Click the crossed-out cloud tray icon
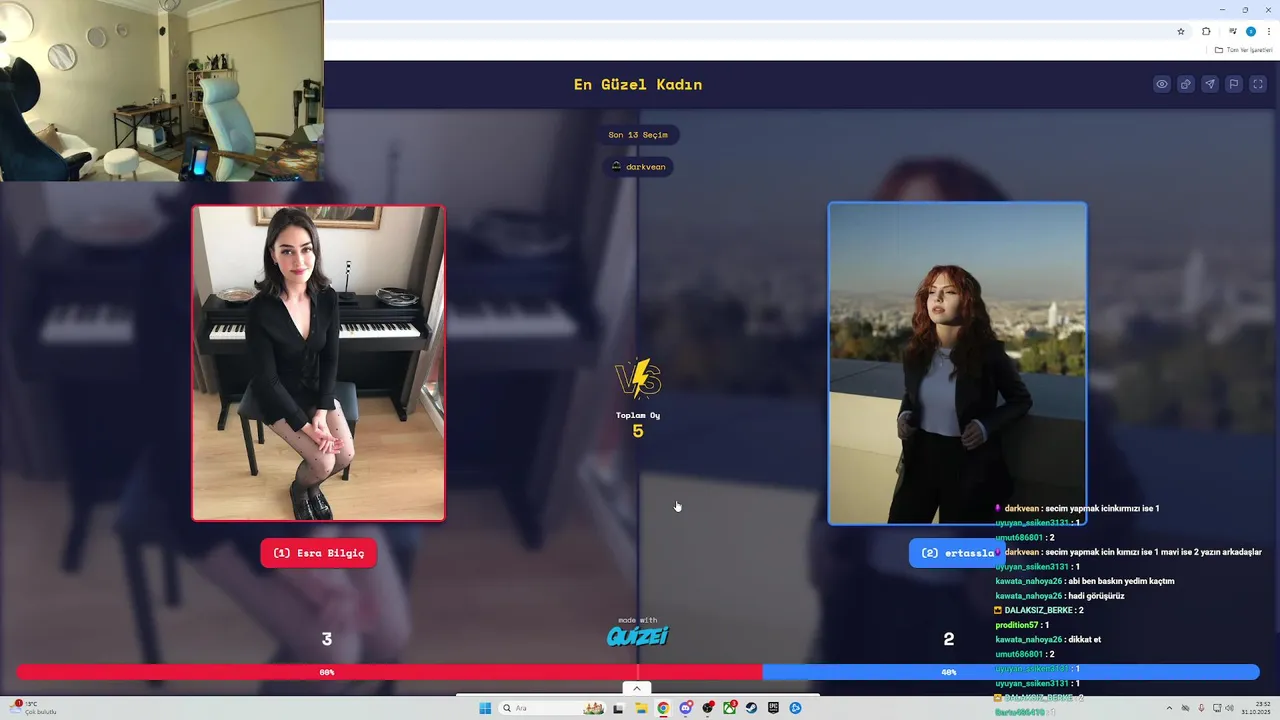Image resolution: width=1280 pixels, height=720 pixels. (x=1185, y=708)
